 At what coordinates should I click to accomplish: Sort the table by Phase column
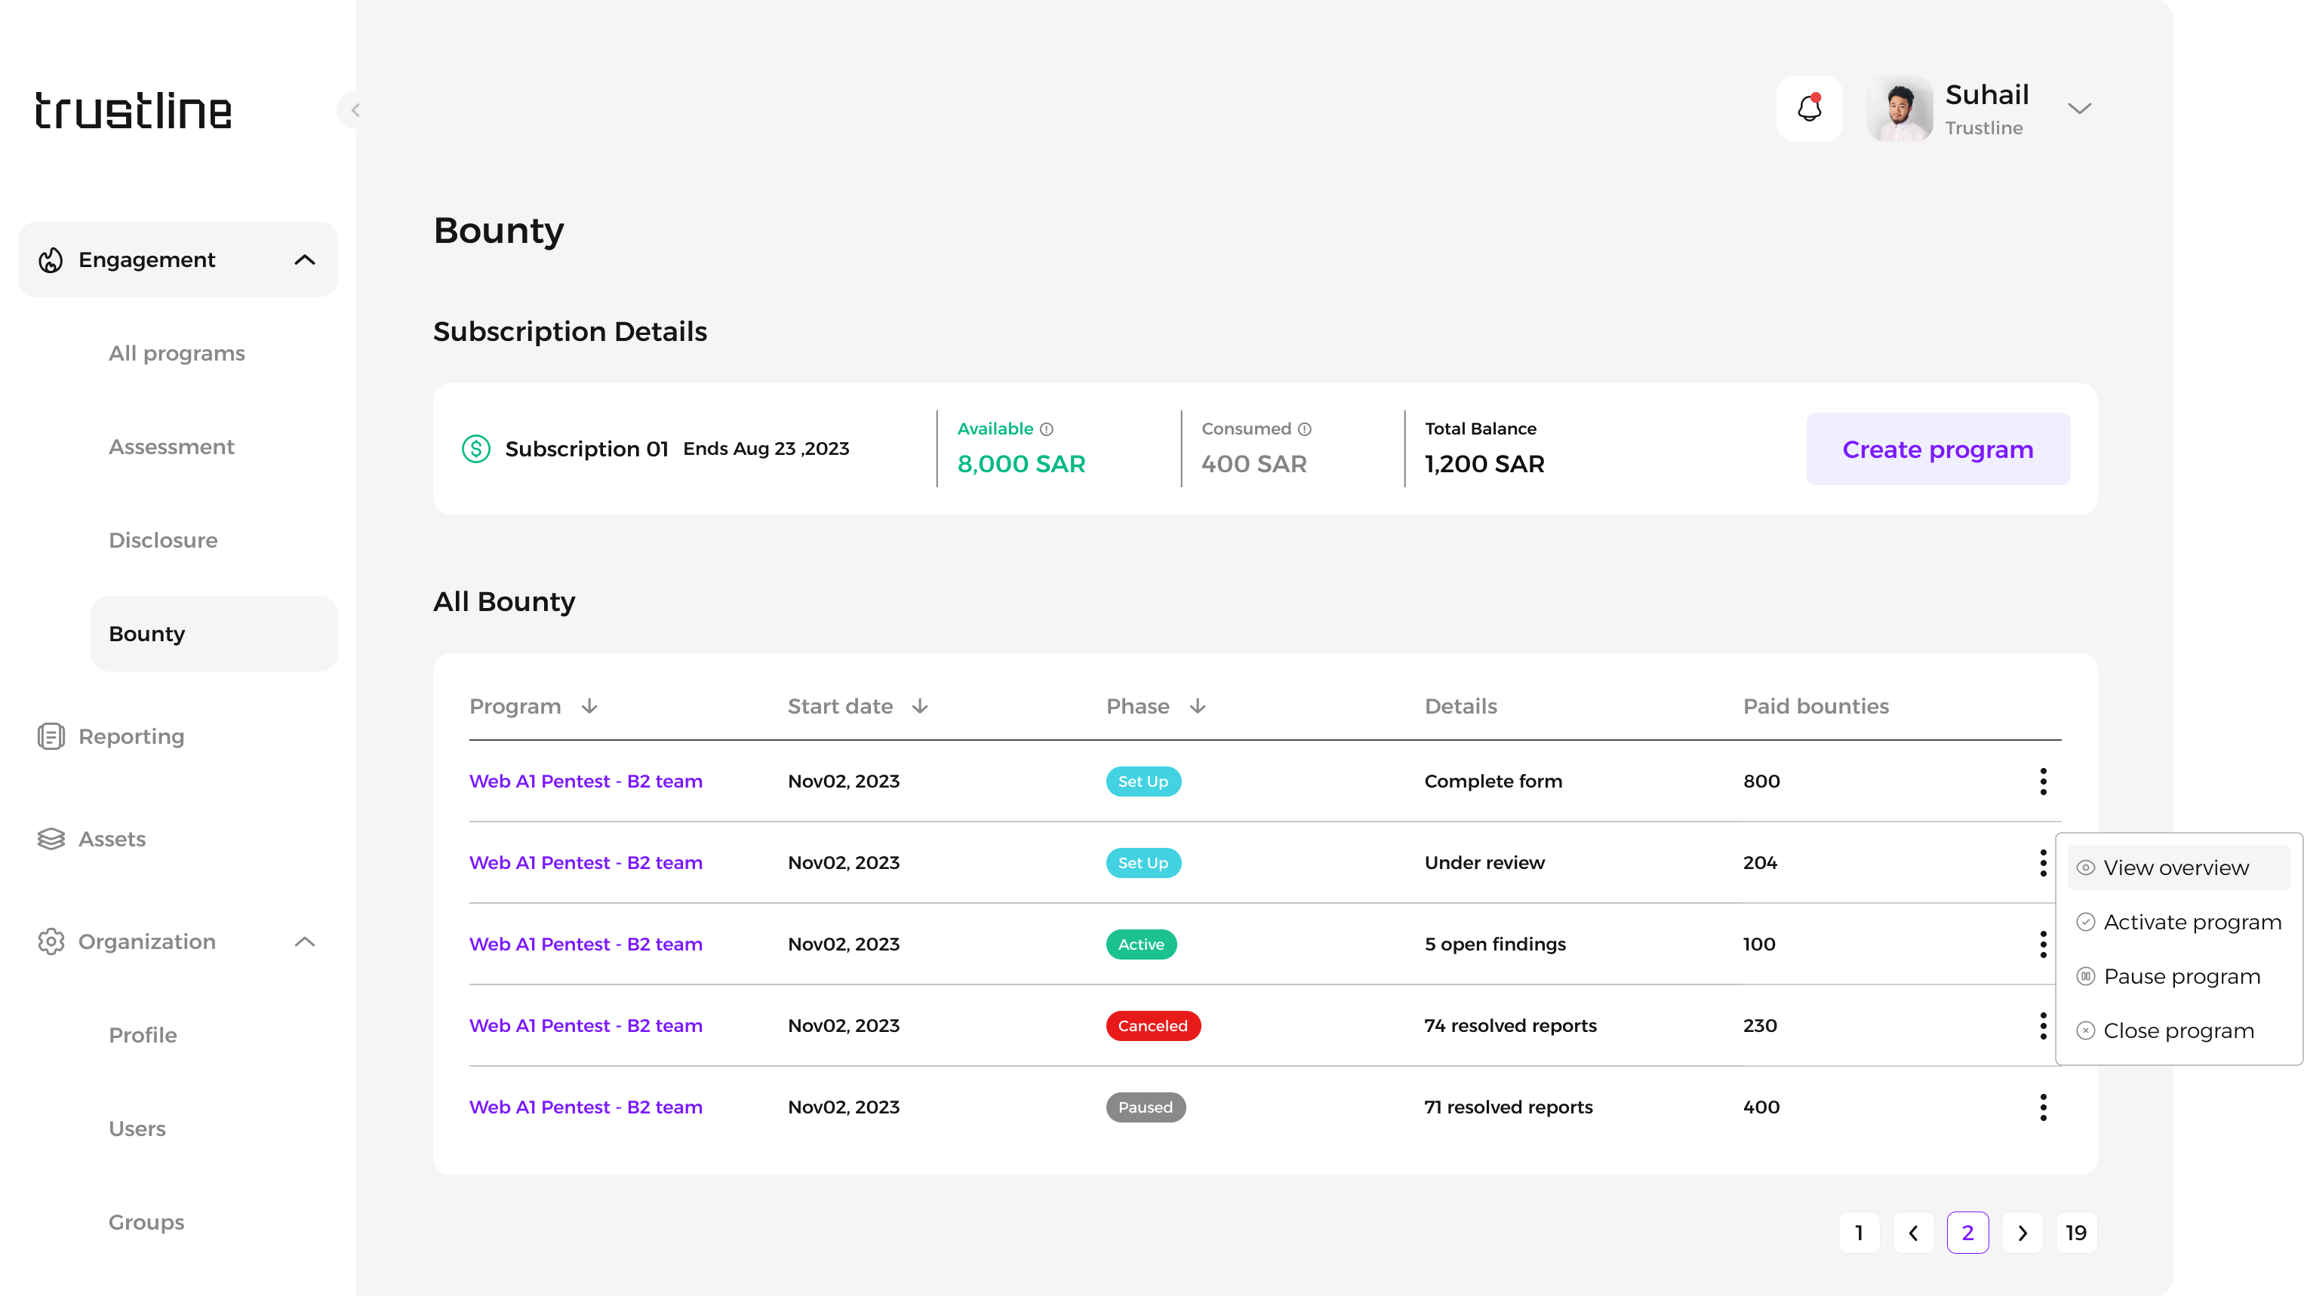tap(1197, 707)
